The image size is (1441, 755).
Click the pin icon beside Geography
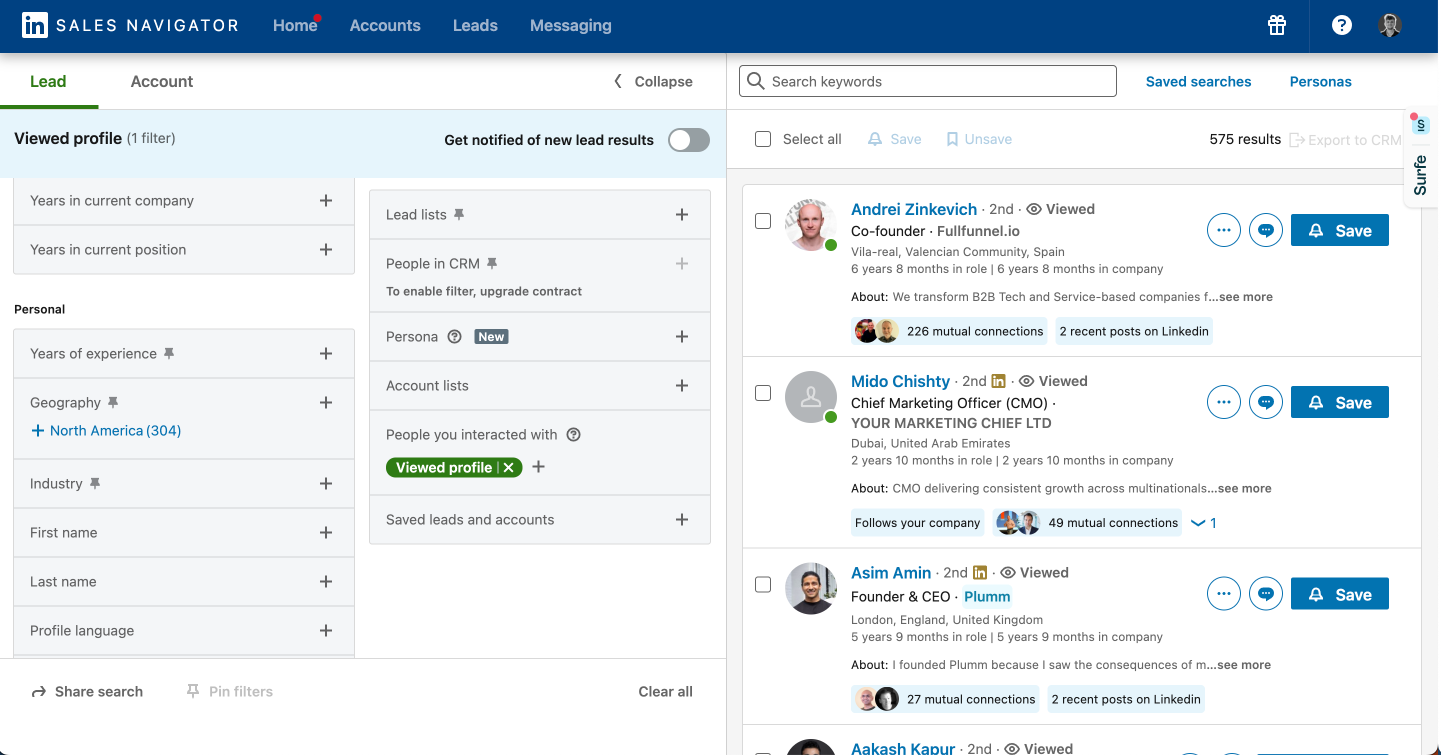coord(113,402)
